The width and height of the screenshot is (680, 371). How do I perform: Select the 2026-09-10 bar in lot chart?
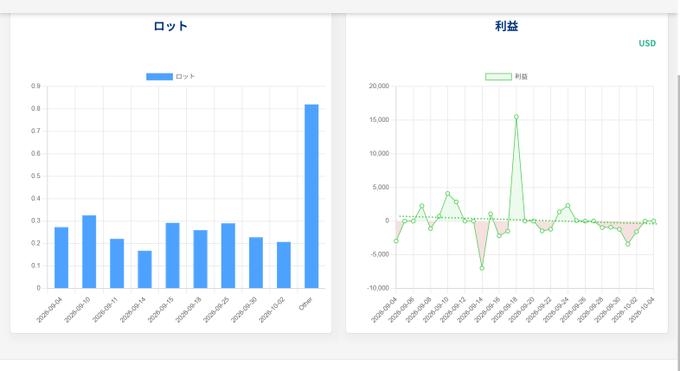tap(89, 252)
